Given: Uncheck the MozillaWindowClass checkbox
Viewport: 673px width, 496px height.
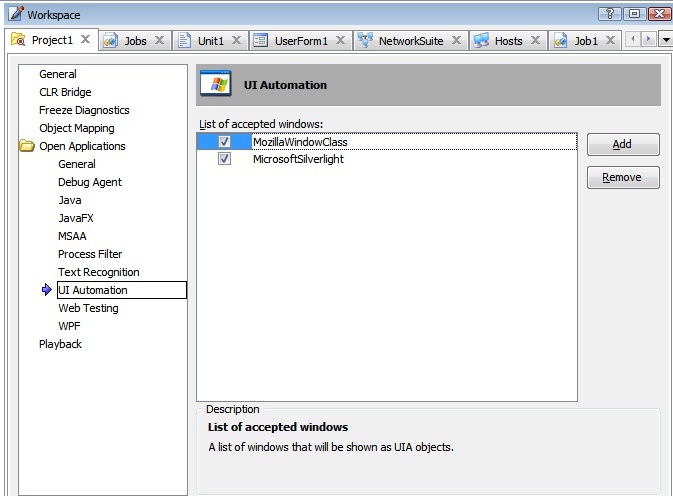Looking at the screenshot, I should click(225, 142).
